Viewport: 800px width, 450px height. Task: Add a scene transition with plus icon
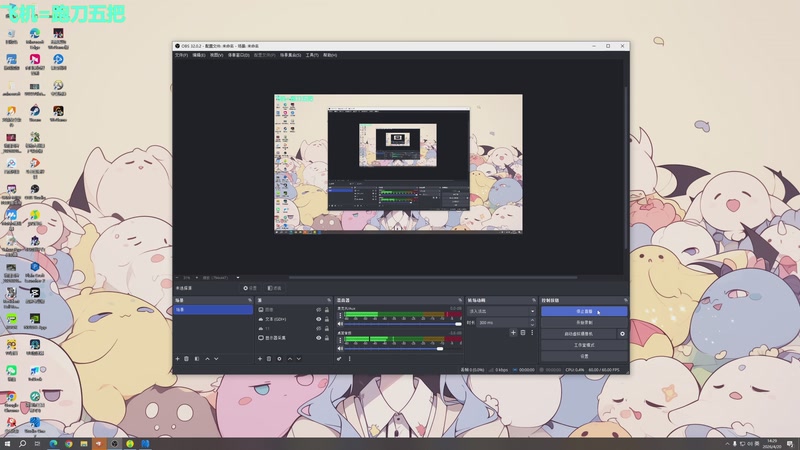click(x=513, y=333)
